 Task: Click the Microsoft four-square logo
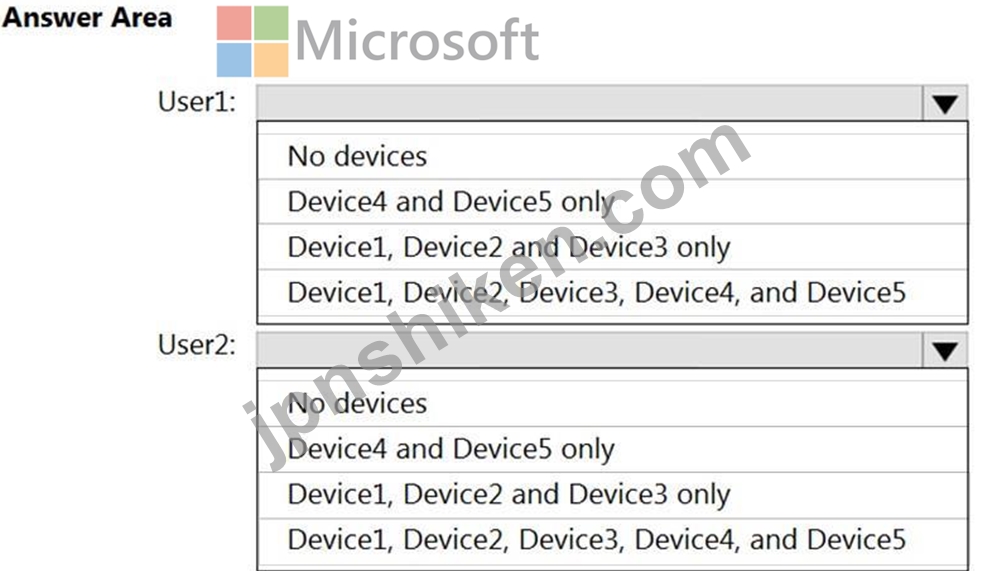point(252,42)
